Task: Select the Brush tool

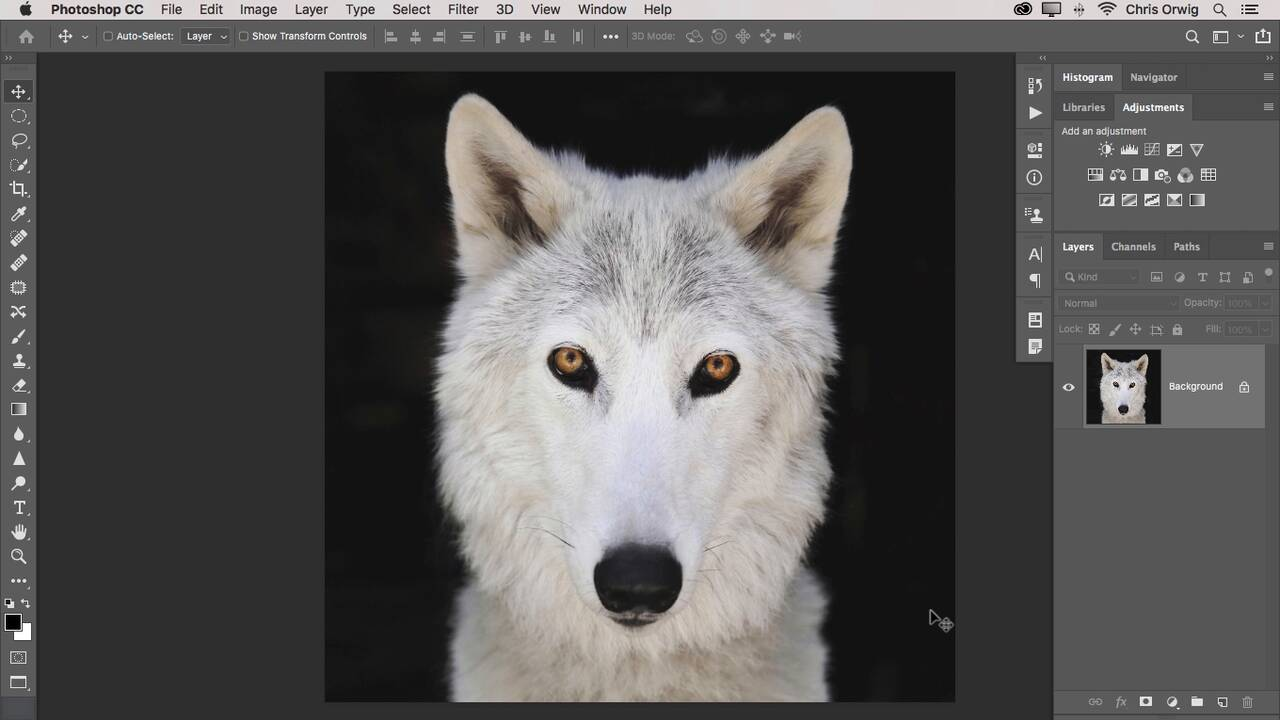Action: [19, 337]
